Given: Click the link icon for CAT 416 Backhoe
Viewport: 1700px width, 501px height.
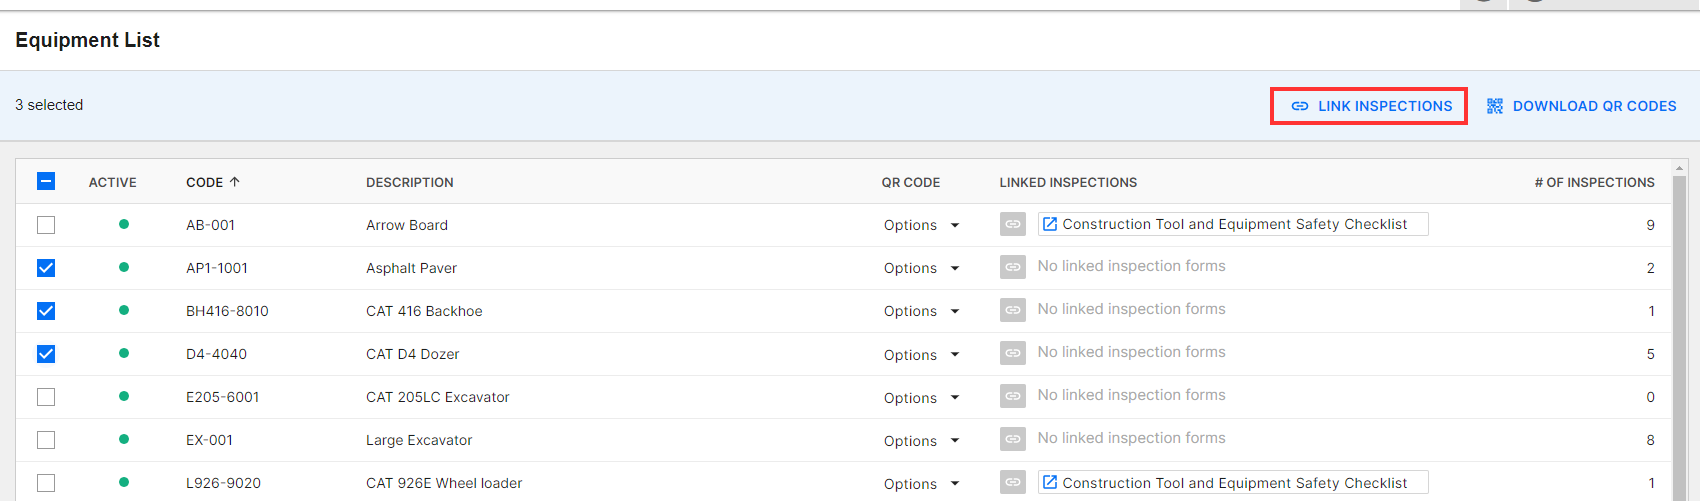Looking at the screenshot, I should [1012, 310].
